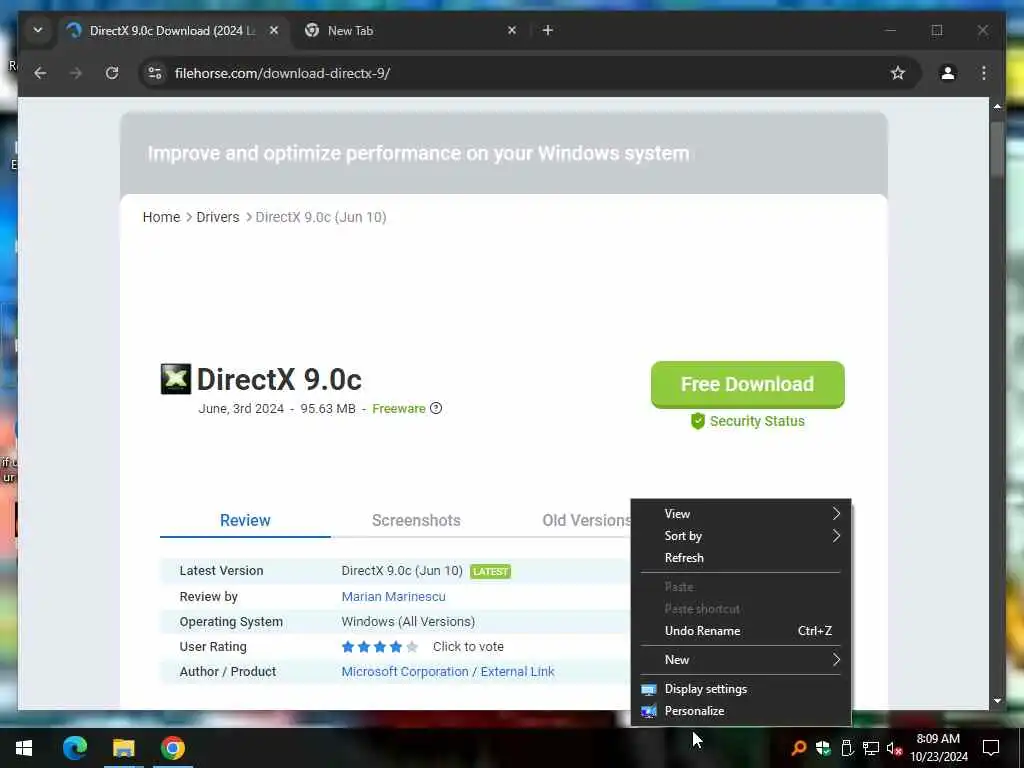Click the LATEST version badge
The width and height of the screenshot is (1024, 768).
(x=490, y=571)
